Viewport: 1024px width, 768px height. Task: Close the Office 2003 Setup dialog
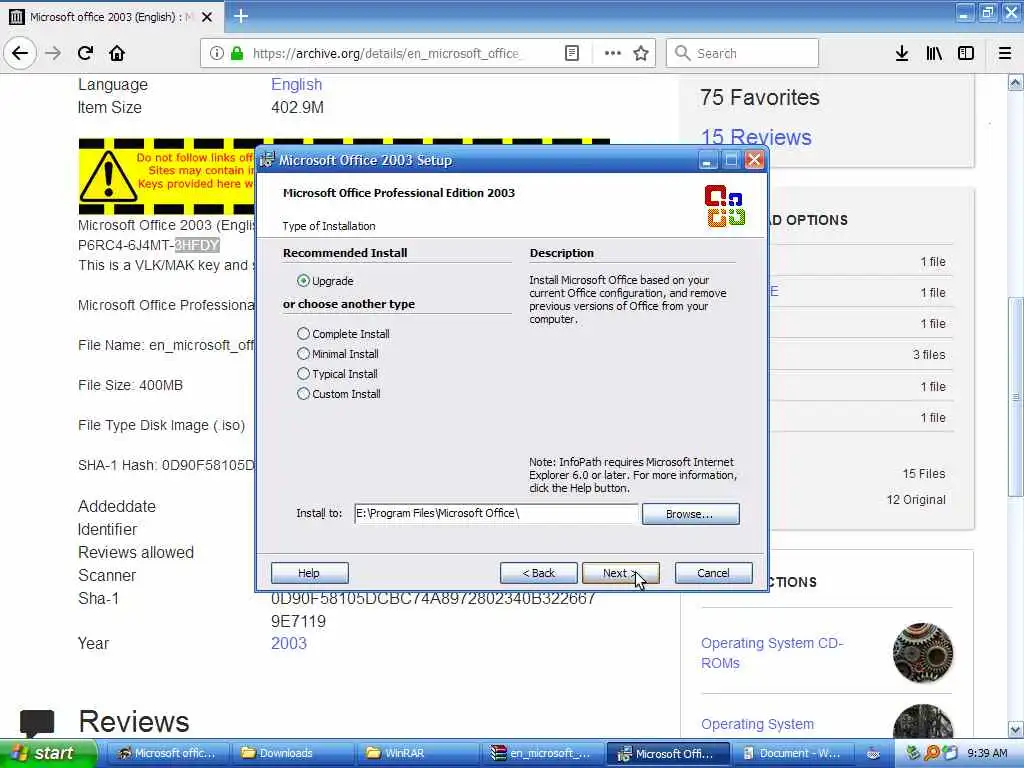point(754,160)
